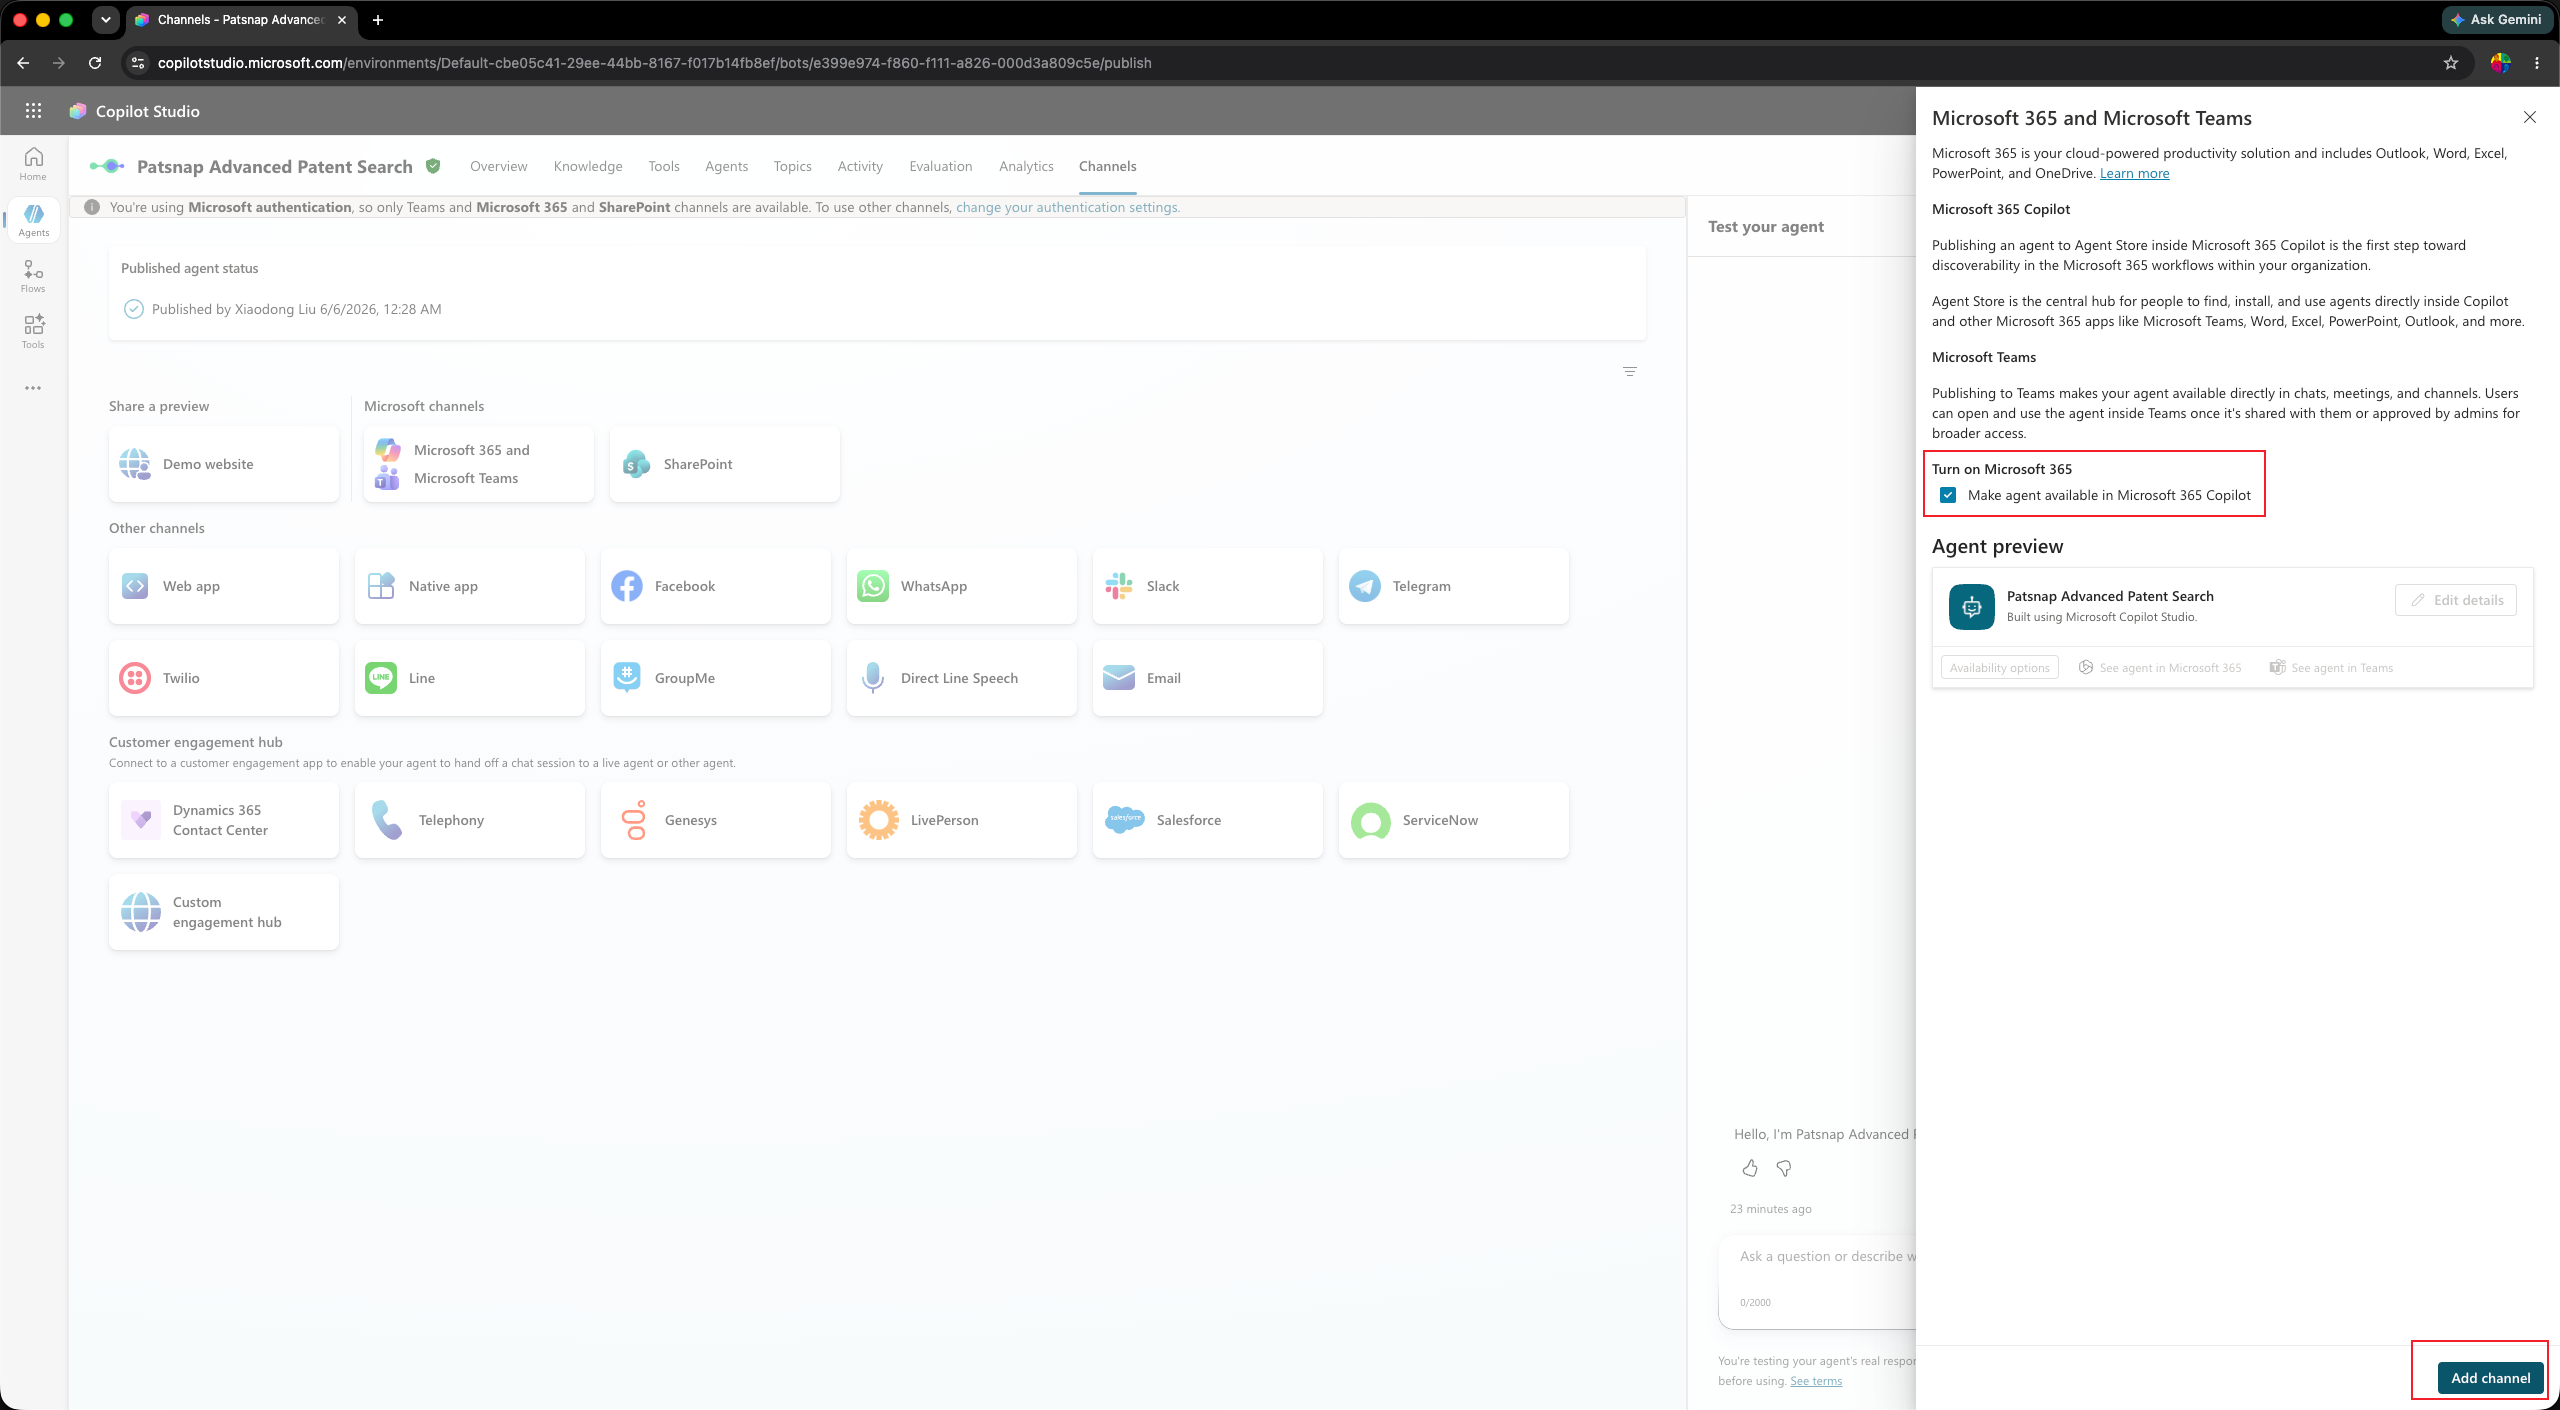Image resolution: width=2560 pixels, height=1410 pixels.
Task: Select the Line channel
Action: (470, 678)
